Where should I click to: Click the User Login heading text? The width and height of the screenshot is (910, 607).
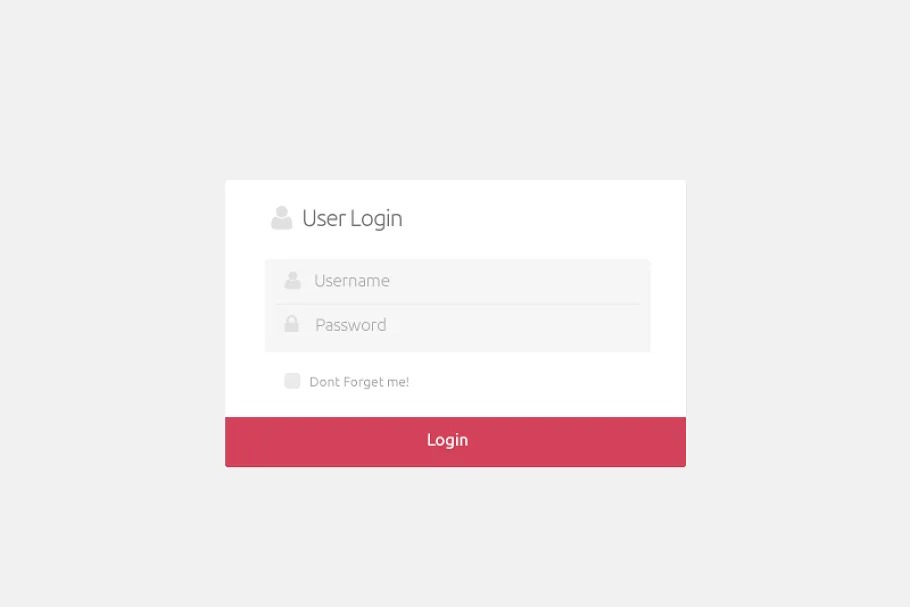(x=352, y=218)
